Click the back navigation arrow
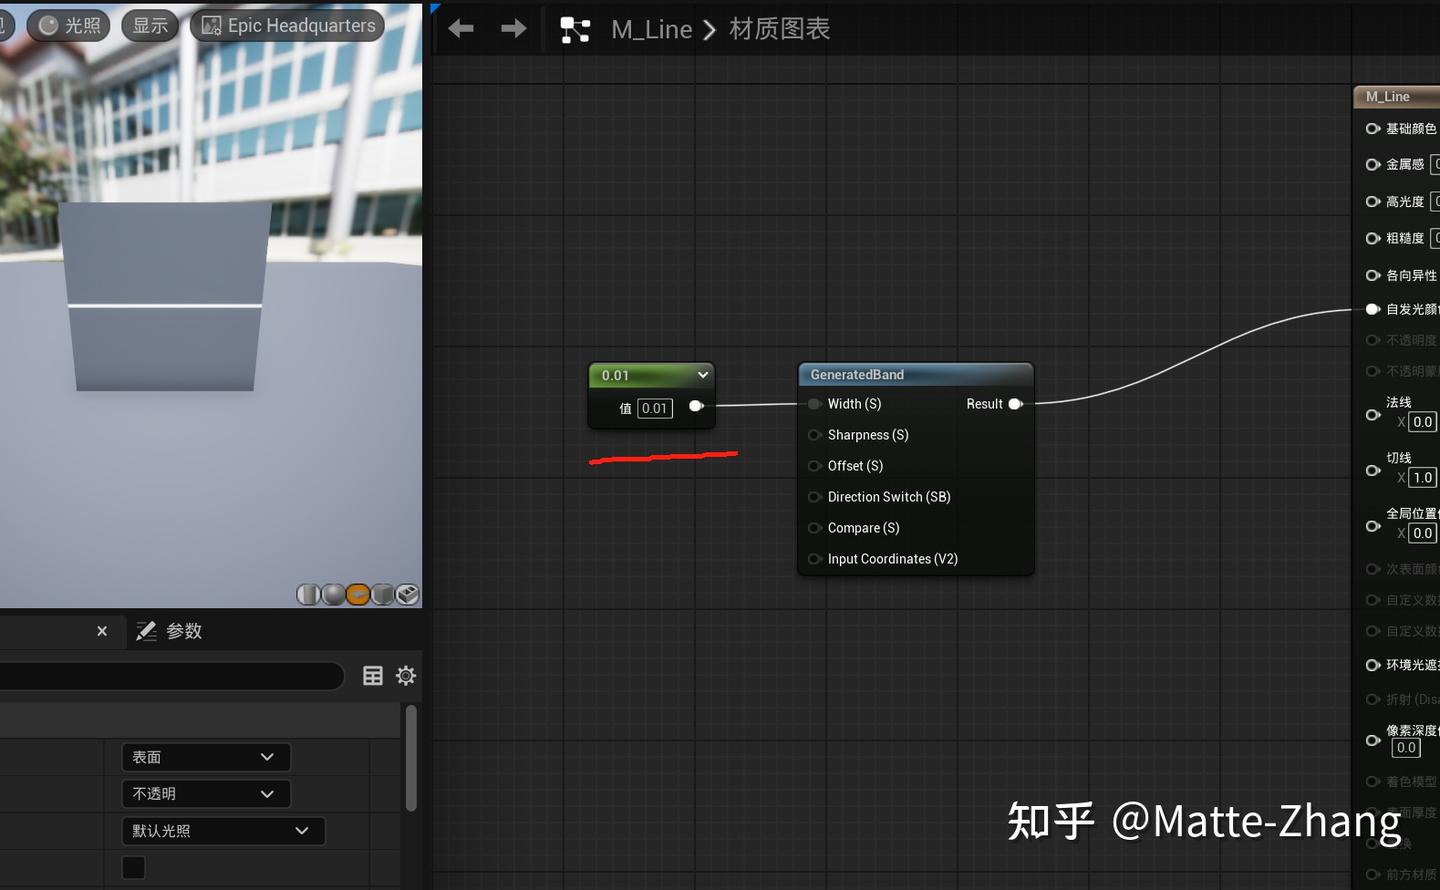 (x=461, y=28)
